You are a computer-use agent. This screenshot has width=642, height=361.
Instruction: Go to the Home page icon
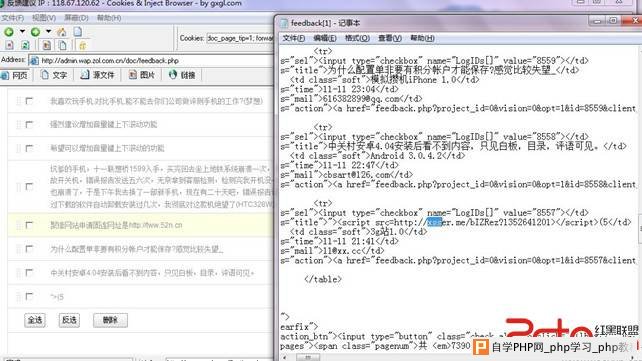click(62, 32)
